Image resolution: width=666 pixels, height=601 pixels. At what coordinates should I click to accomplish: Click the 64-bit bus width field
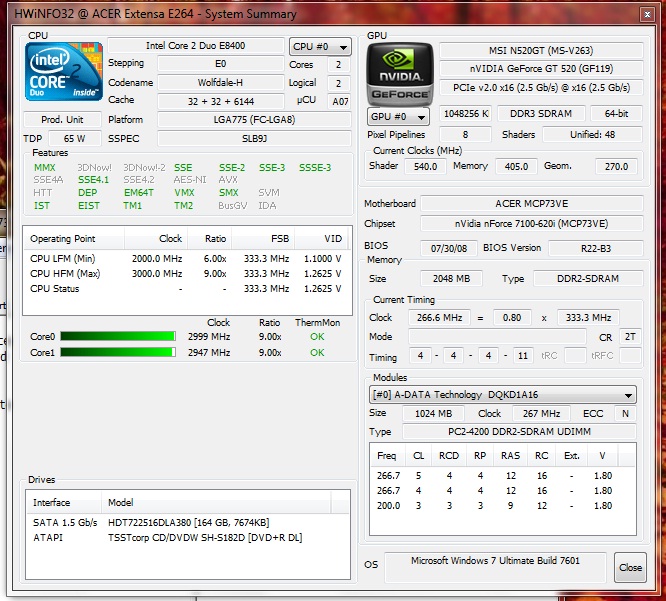pos(616,113)
